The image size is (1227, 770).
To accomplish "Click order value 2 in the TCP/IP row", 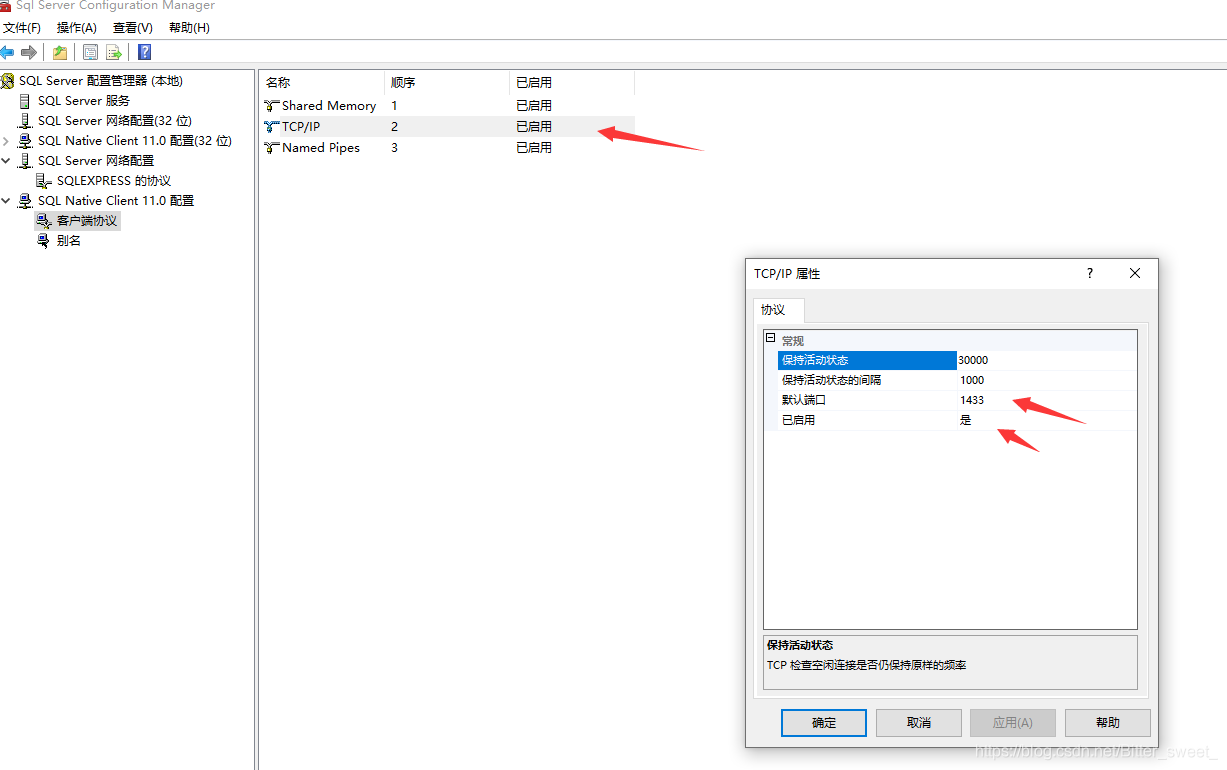I will click(x=394, y=126).
